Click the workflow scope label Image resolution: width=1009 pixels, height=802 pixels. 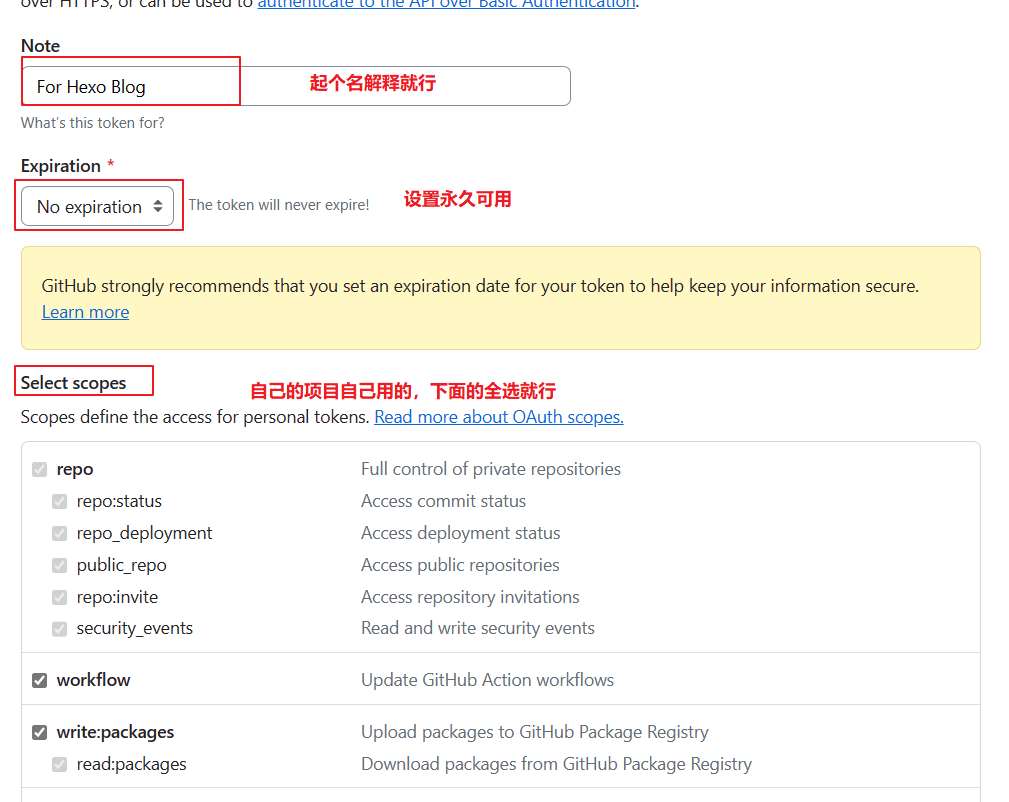(93, 680)
